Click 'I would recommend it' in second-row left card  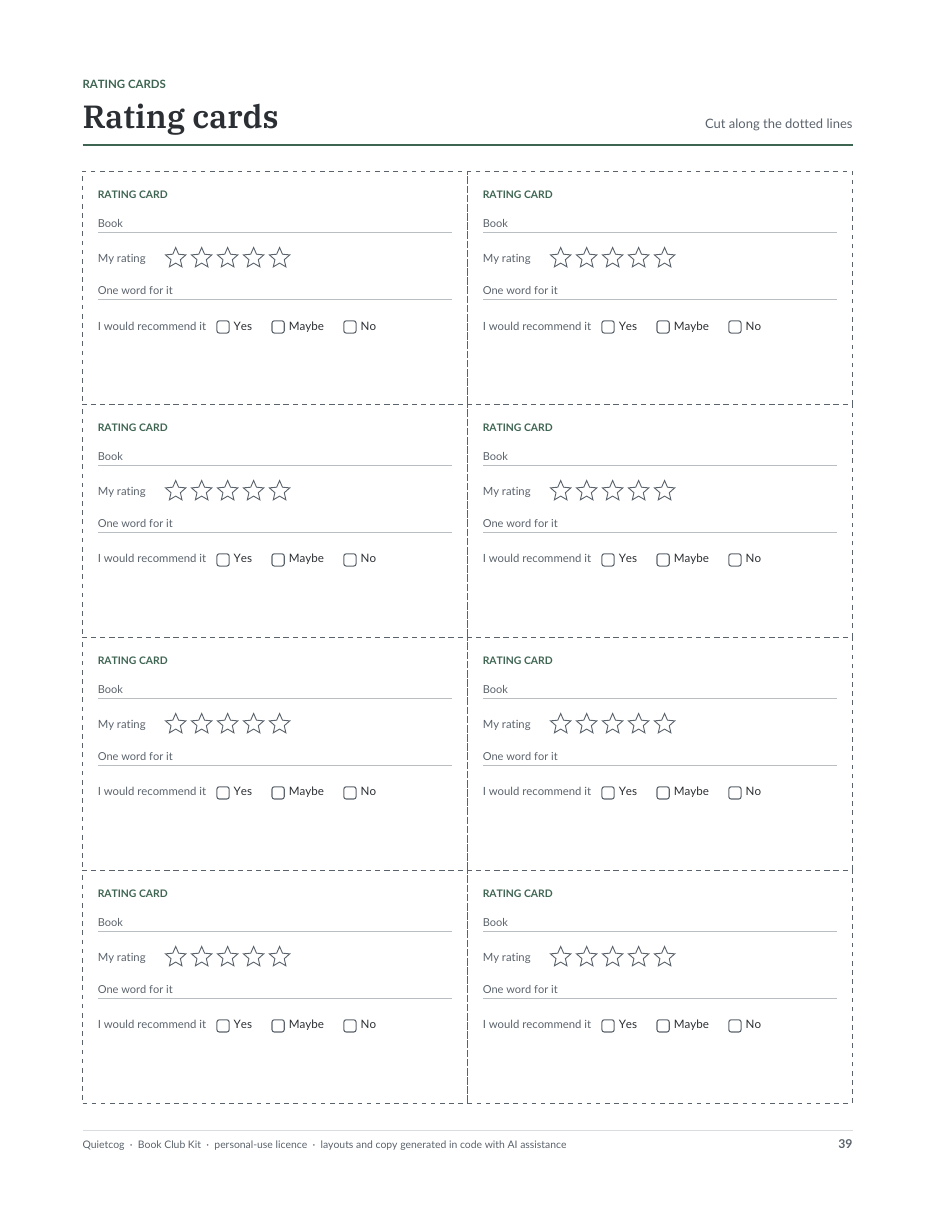pos(152,559)
